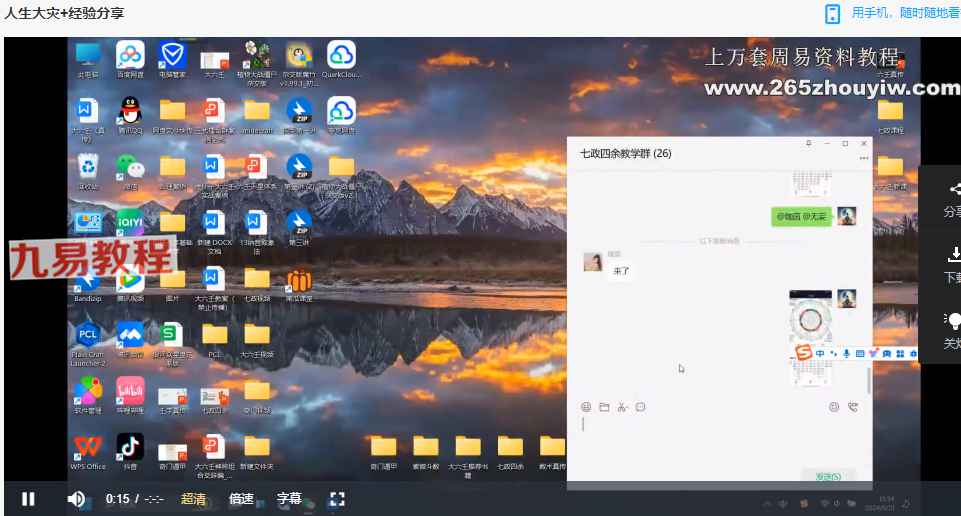This screenshot has height=516, width=961.
Task: Click the green 发送 send button
Action: click(828, 476)
